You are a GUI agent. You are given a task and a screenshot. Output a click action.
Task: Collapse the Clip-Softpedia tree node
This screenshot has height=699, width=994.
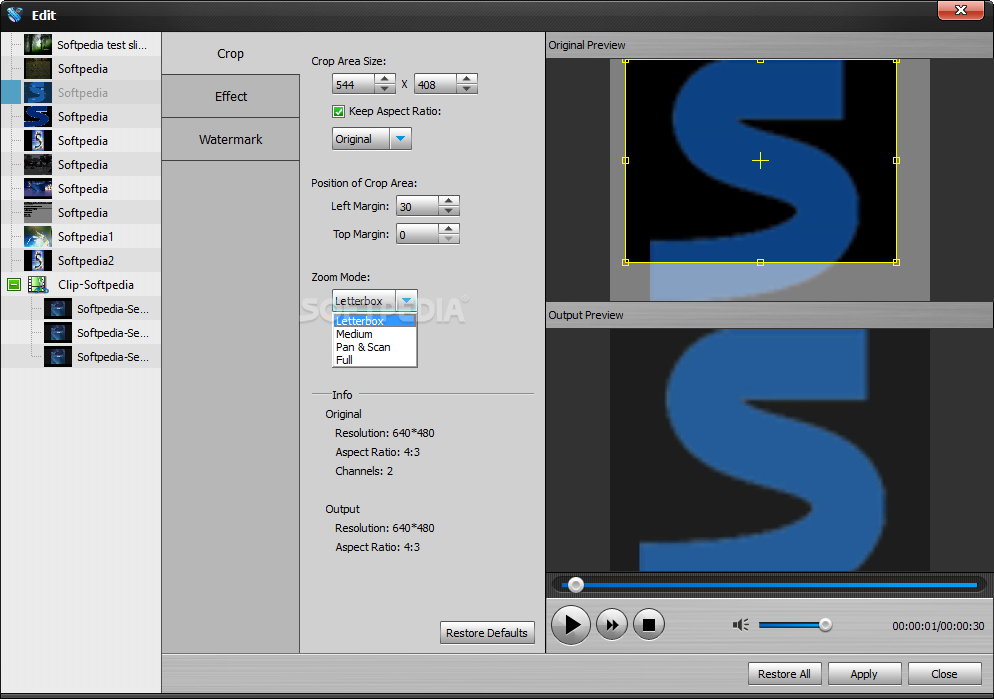click(14, 285)
